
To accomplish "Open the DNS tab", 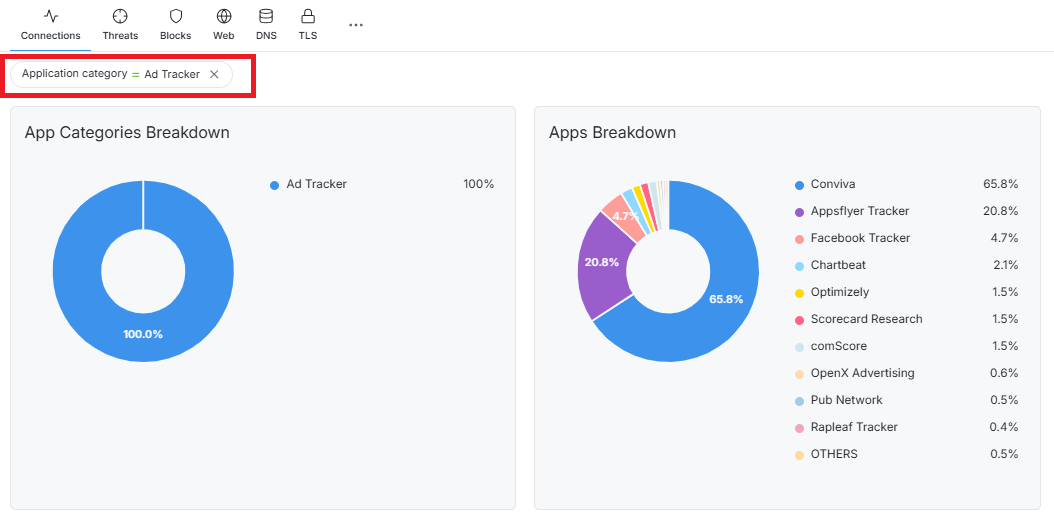I will [x=266, y=26].
